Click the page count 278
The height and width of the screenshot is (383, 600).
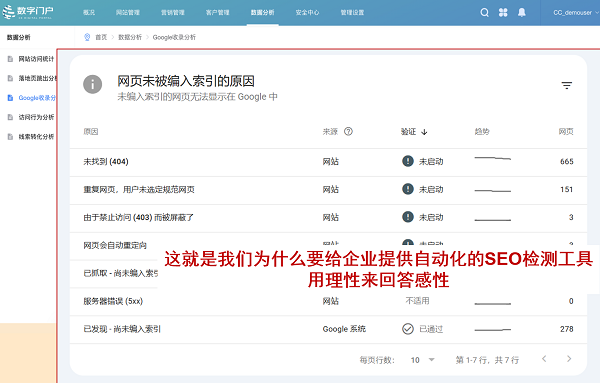567,329
